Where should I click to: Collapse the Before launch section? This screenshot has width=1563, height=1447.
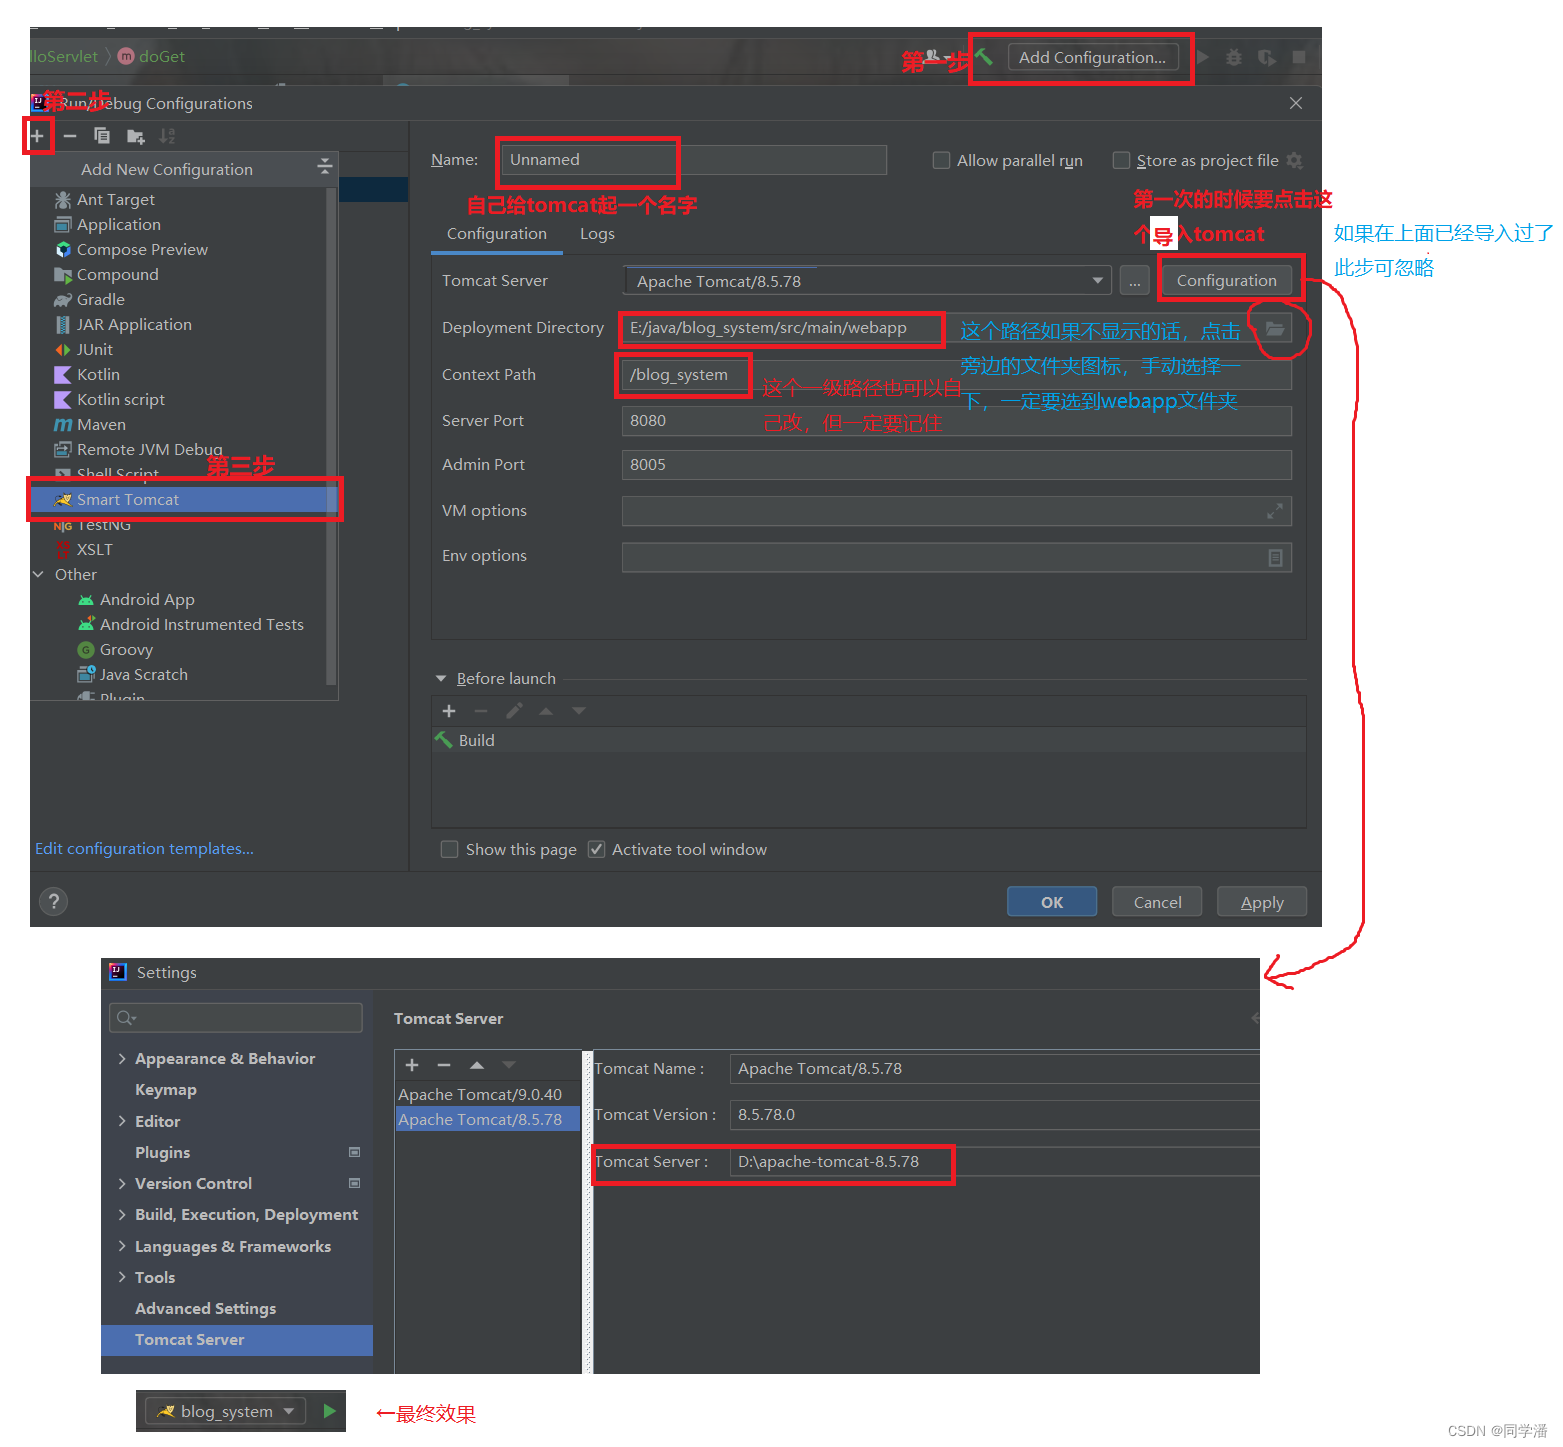(441, 678)
